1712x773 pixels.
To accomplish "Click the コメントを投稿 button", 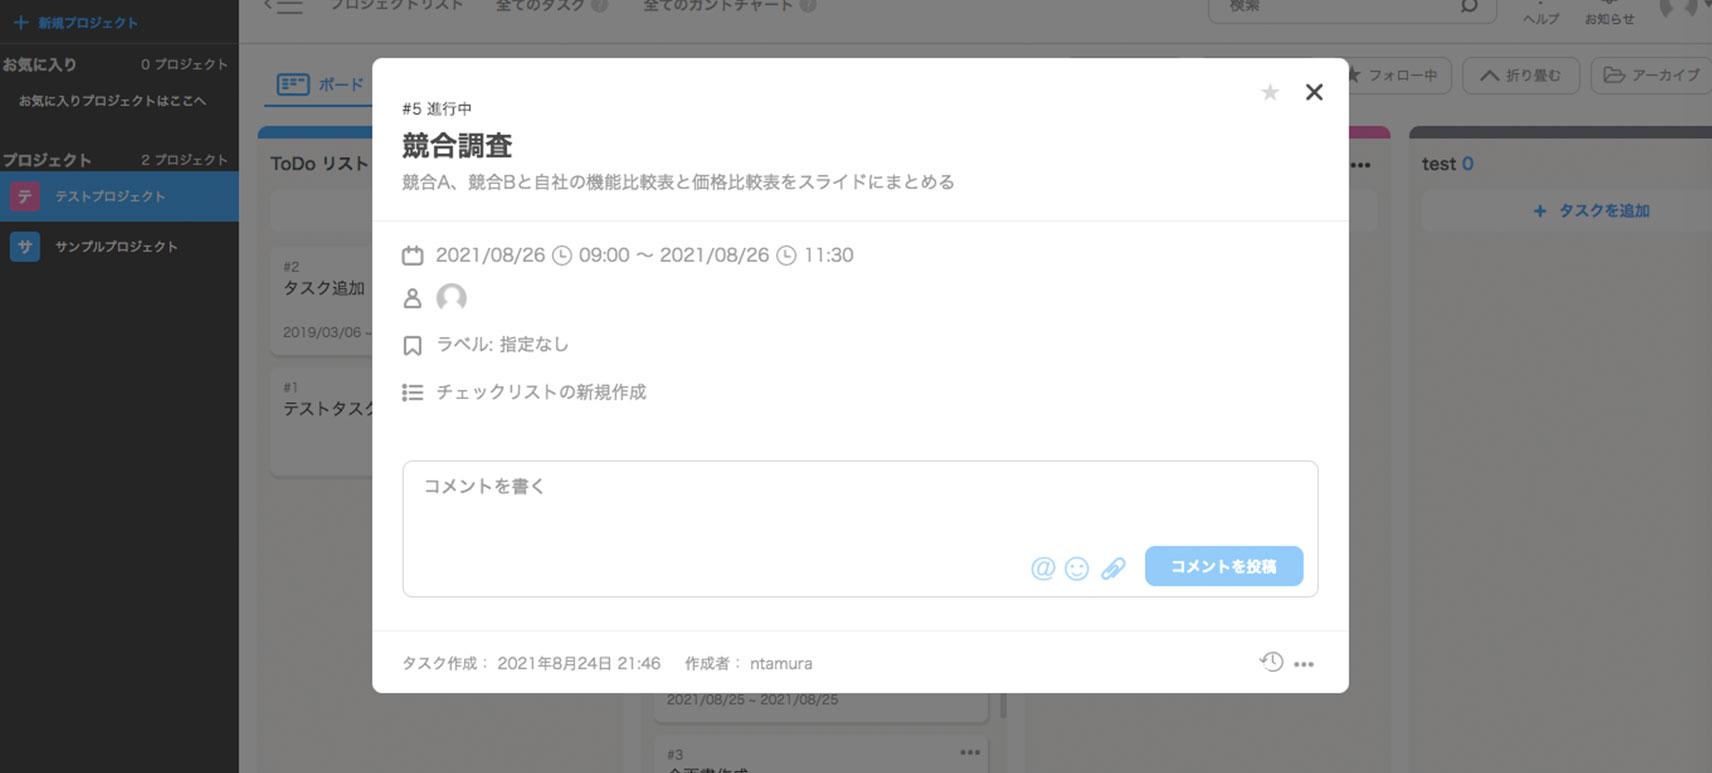I will click(x=1224, y=566).
